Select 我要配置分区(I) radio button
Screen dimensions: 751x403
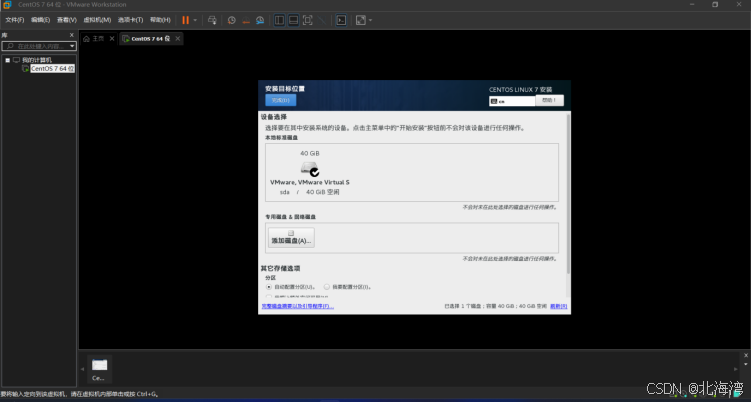pyautogui.click(x=327, y=287)
